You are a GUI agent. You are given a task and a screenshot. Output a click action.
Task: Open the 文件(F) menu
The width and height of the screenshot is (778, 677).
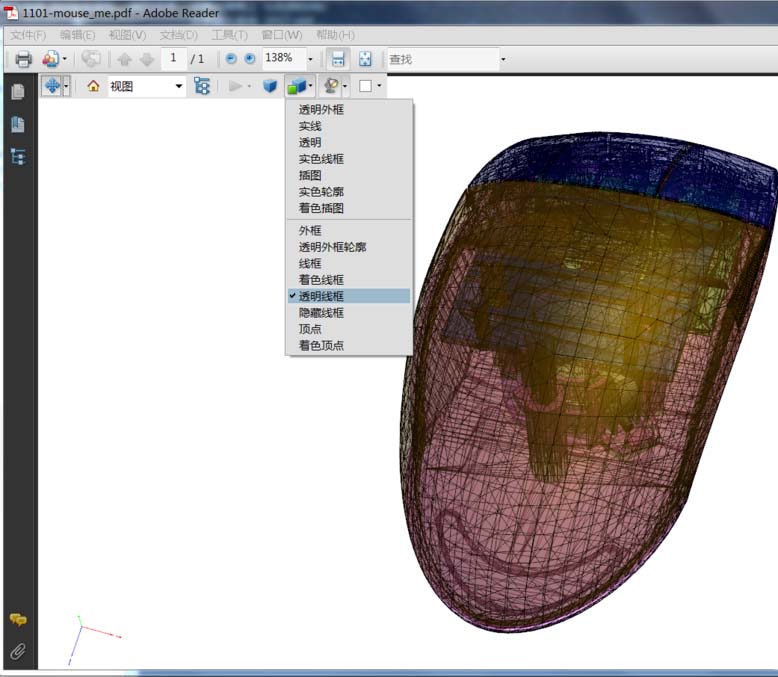[28, 35]
